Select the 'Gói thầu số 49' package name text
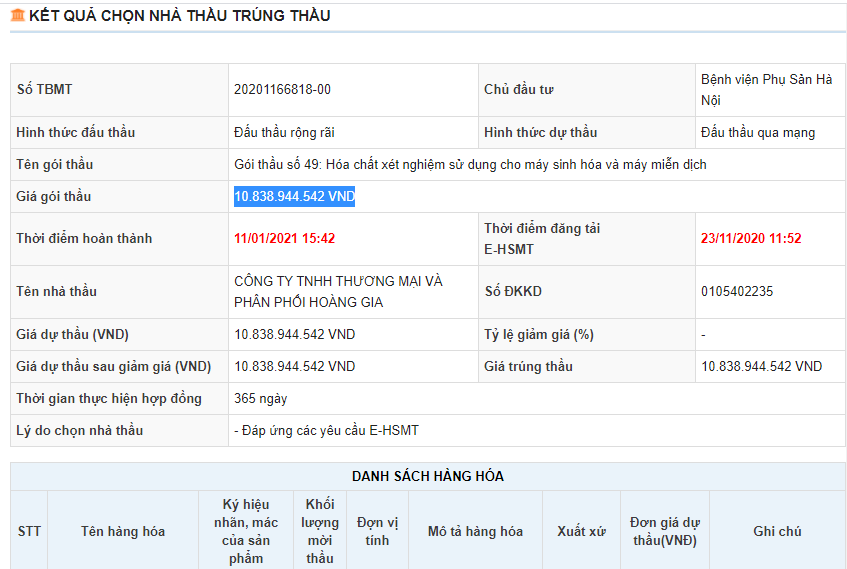Image resolution: width=847 pixels, height=569 pixels. coord(470,164)
